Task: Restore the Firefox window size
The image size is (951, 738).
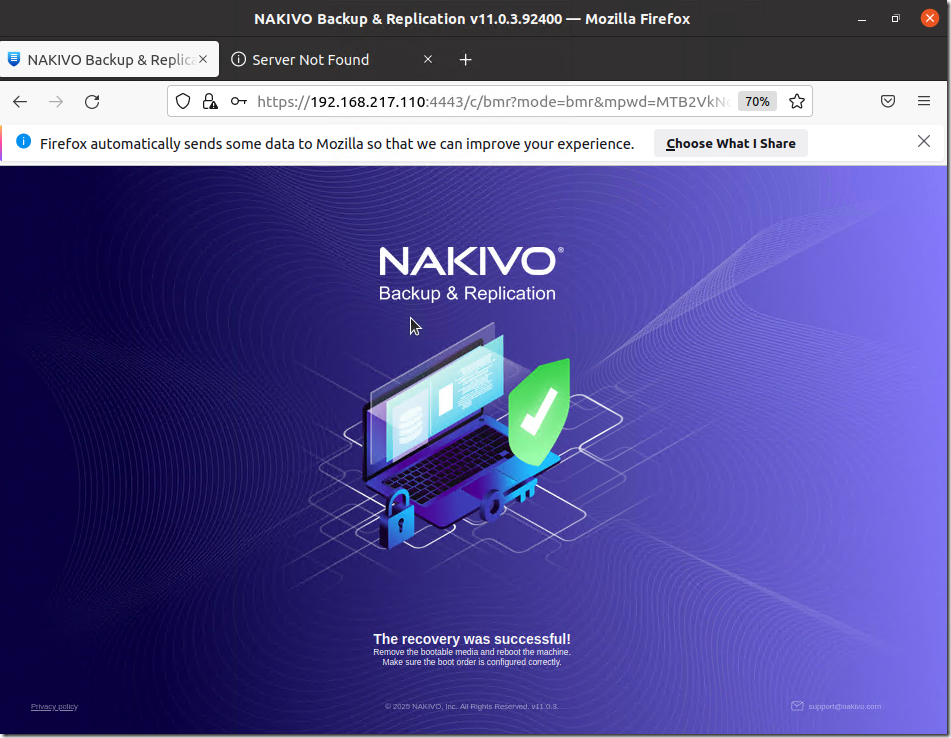Action: click(x=895, y=19)
